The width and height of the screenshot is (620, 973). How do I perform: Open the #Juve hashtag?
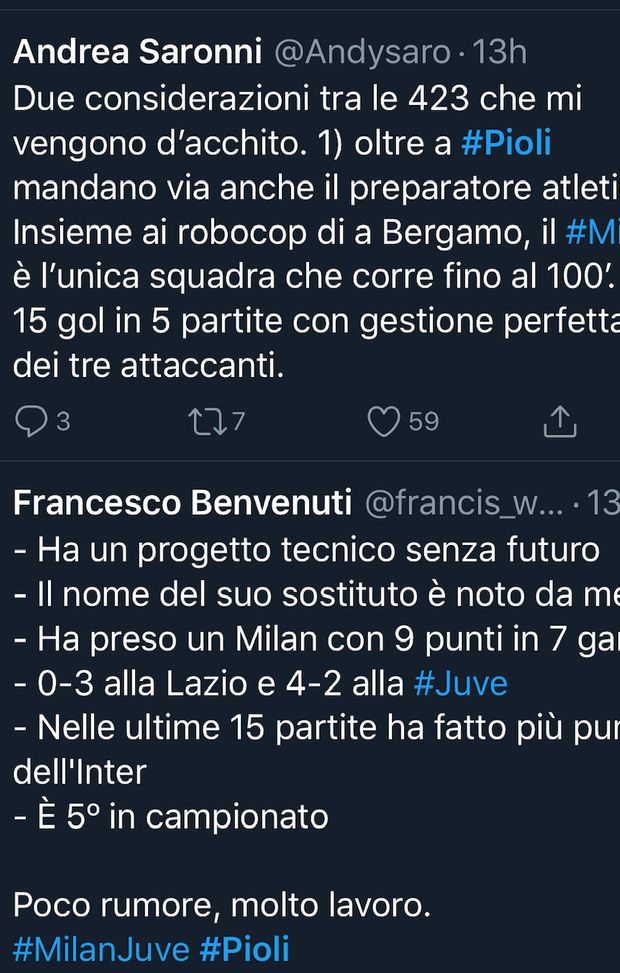pos(460,684)
